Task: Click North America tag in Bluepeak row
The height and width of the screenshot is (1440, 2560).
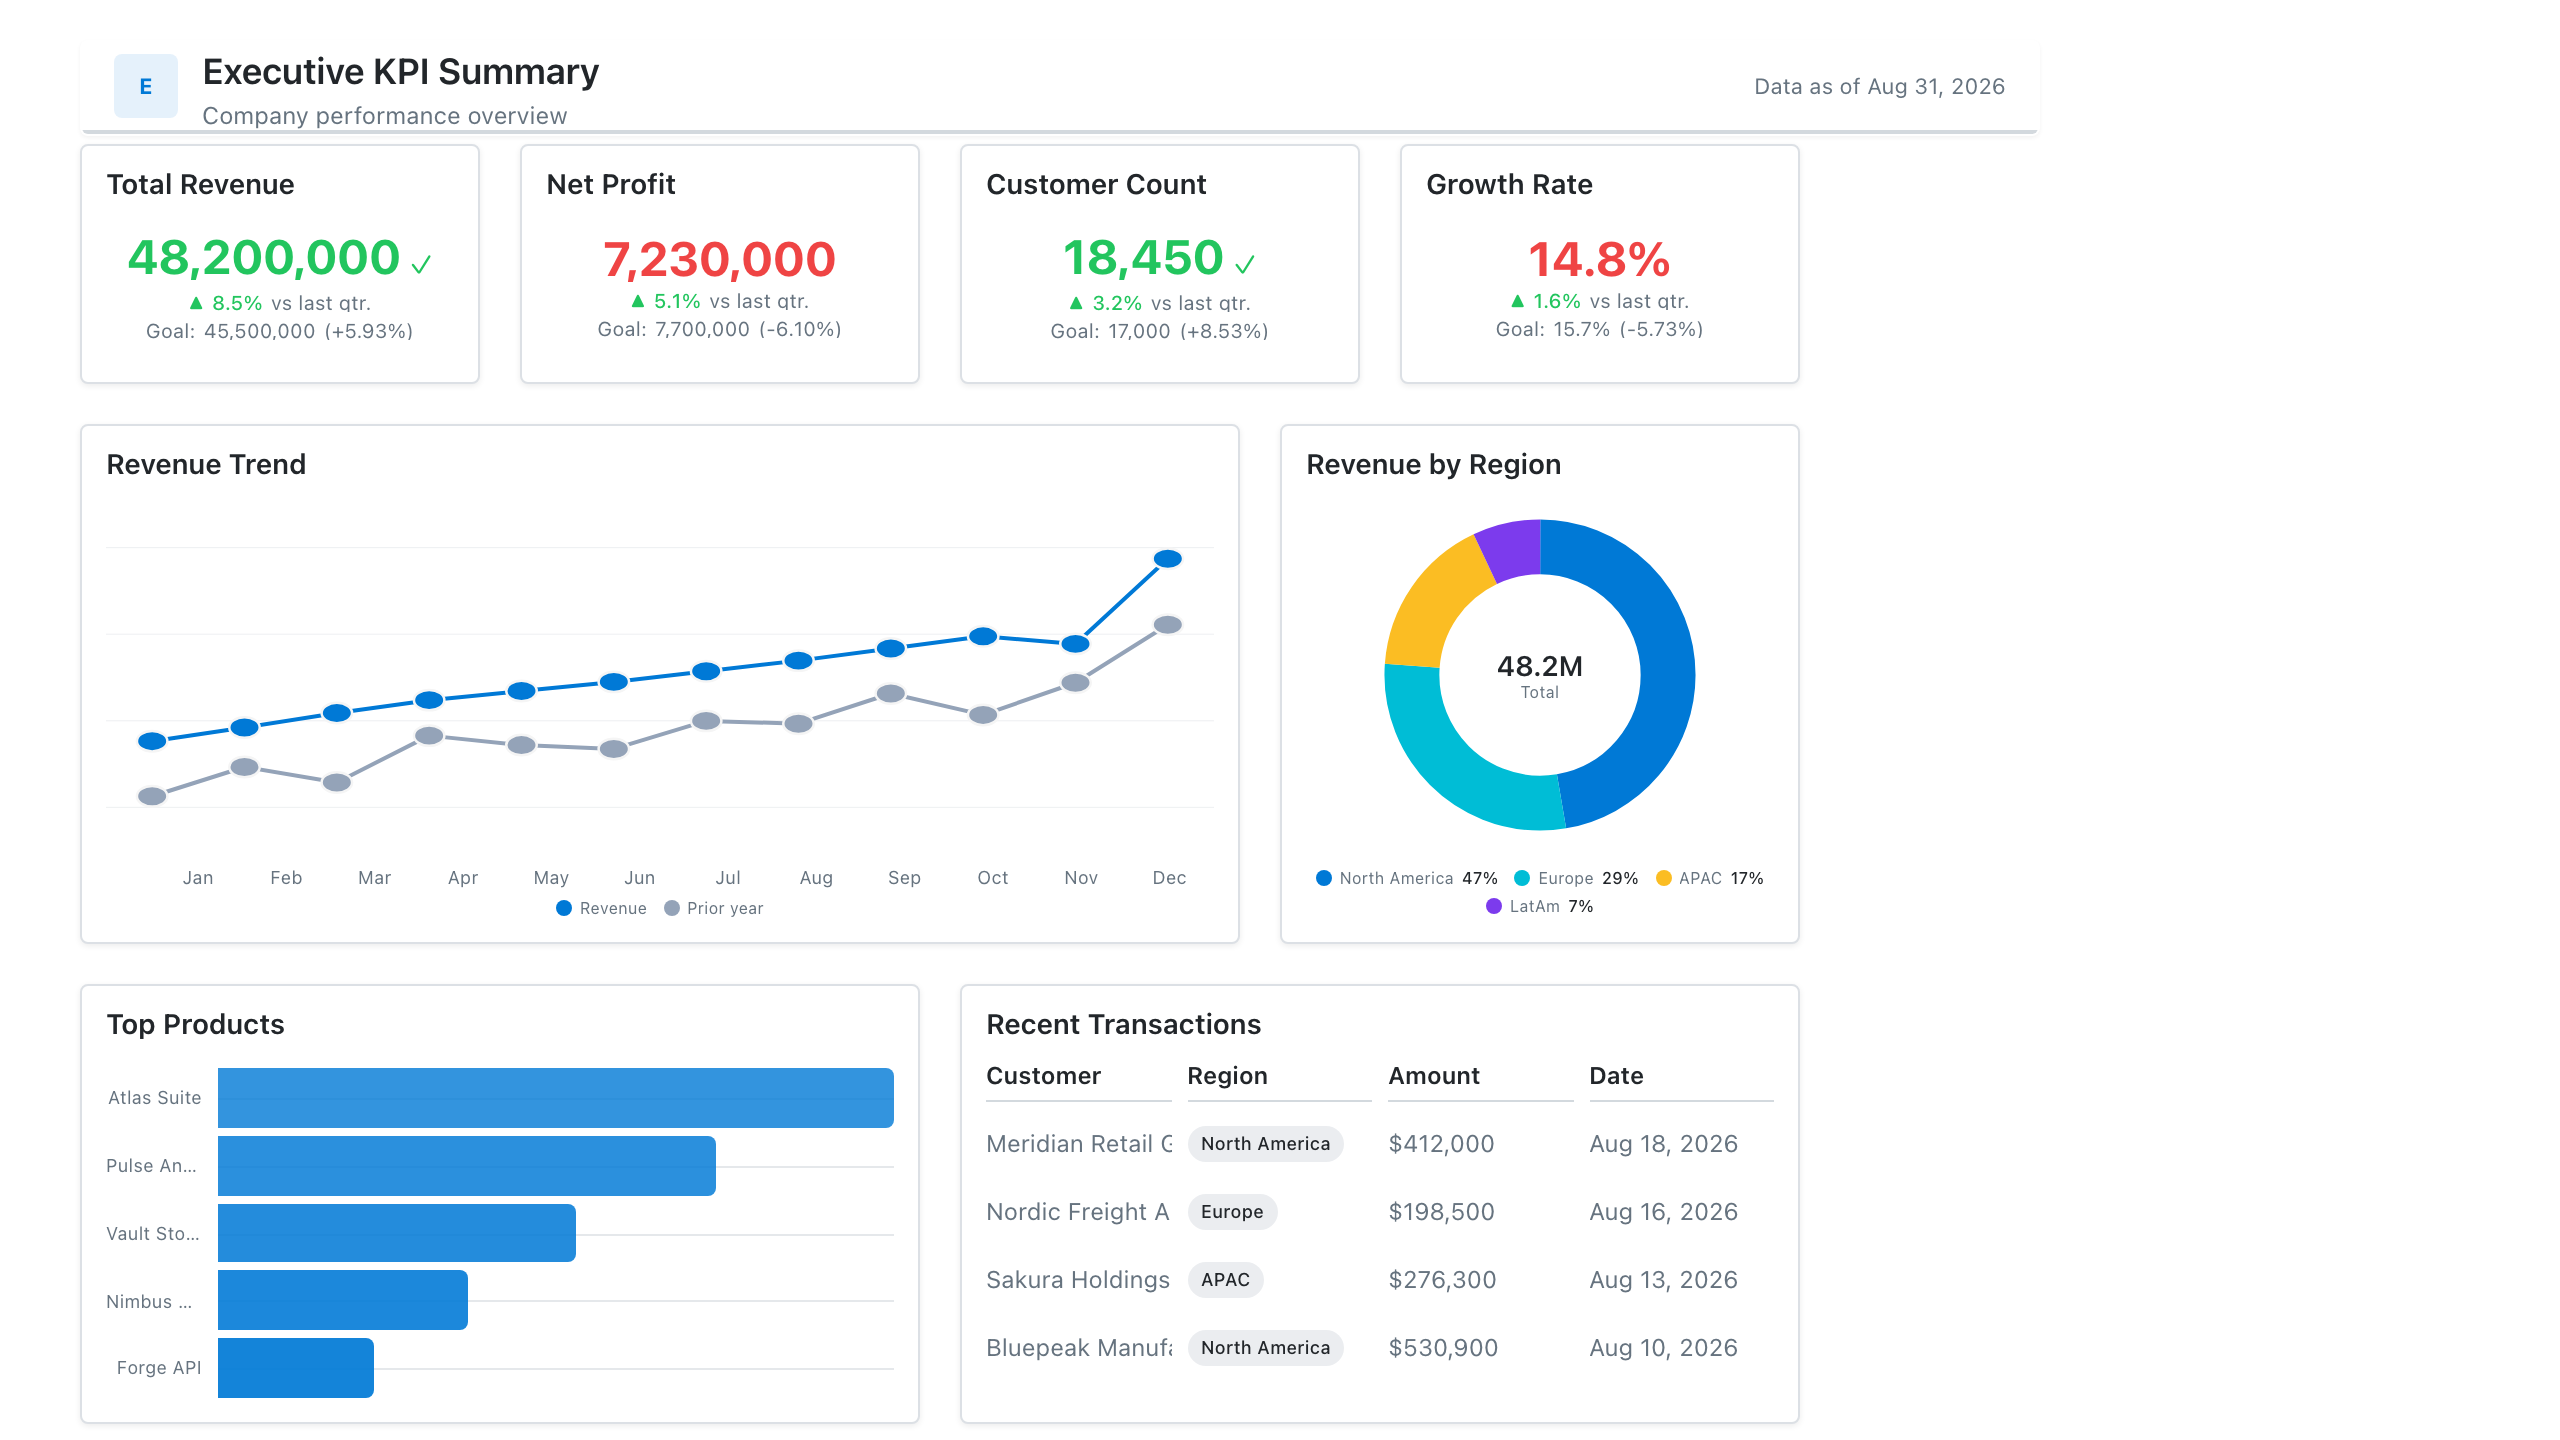Action: point(1265,1348)
